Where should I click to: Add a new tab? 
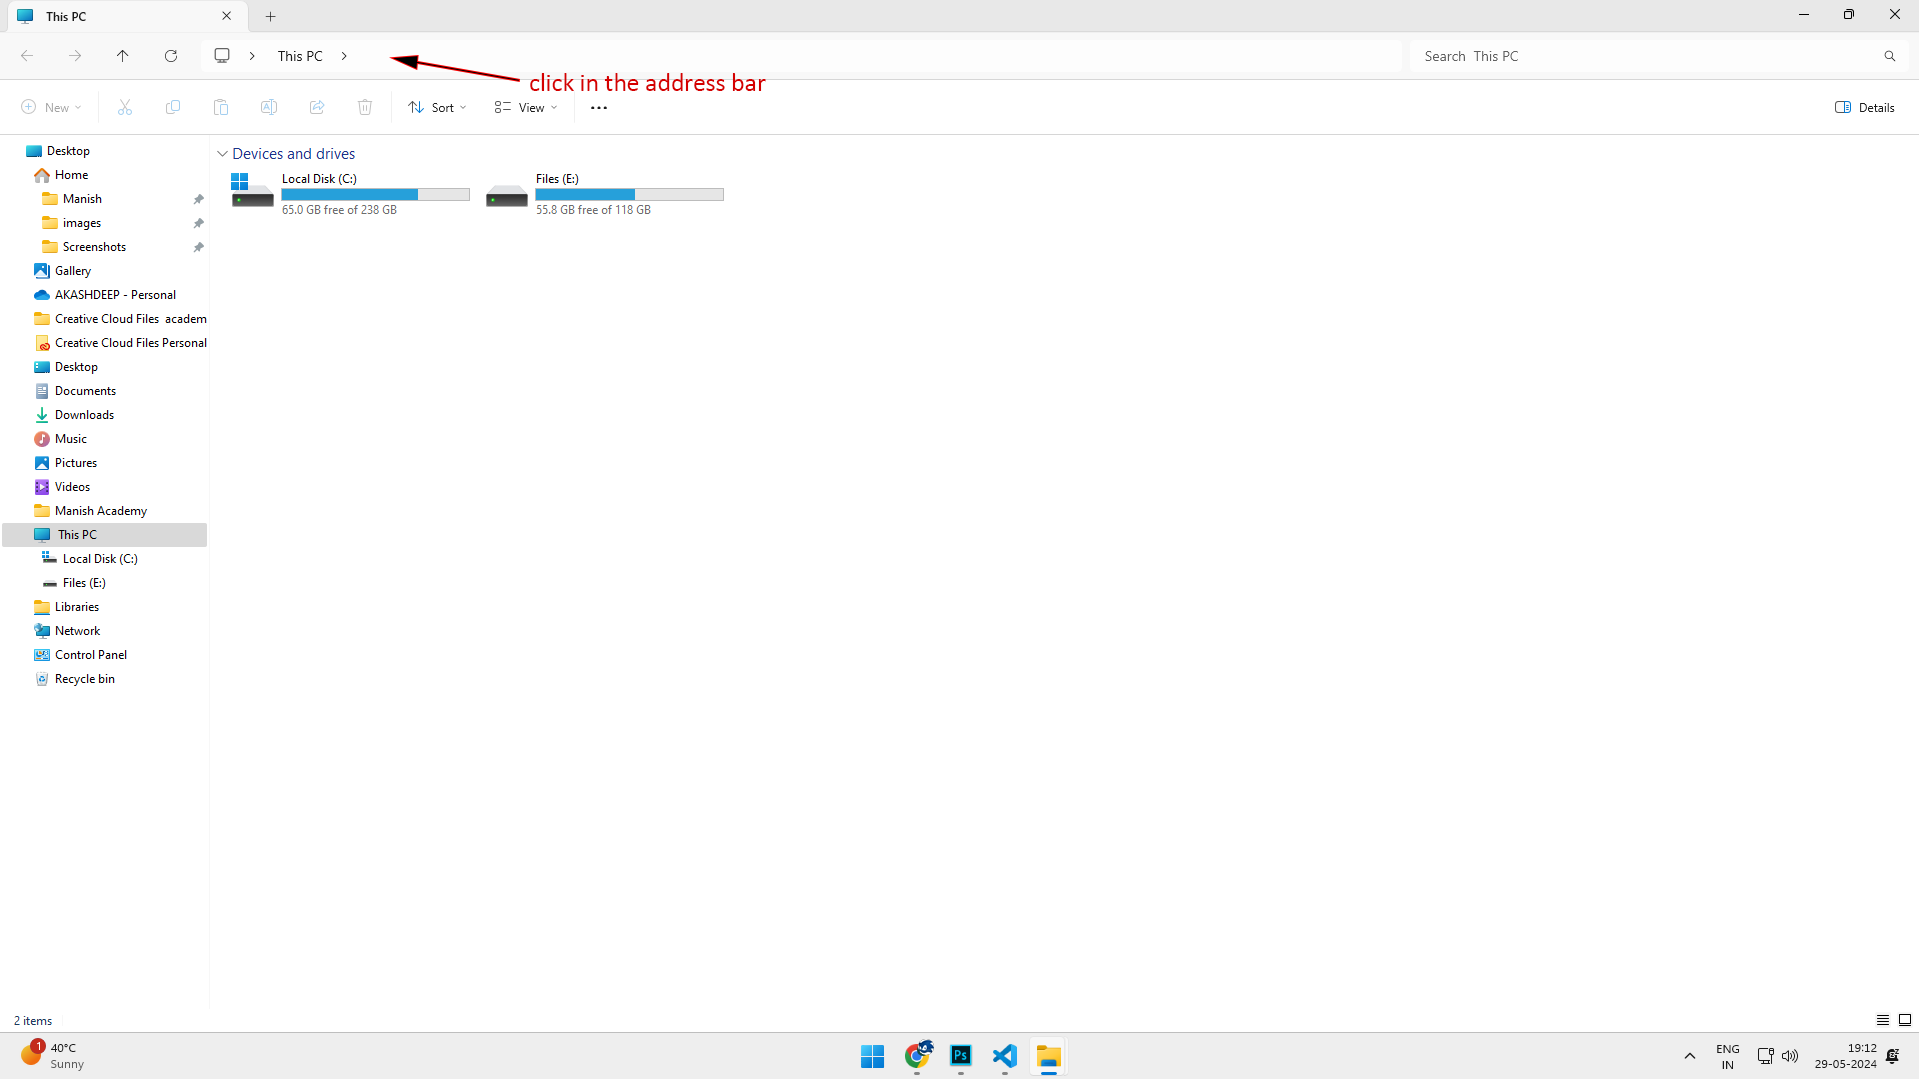270,16
